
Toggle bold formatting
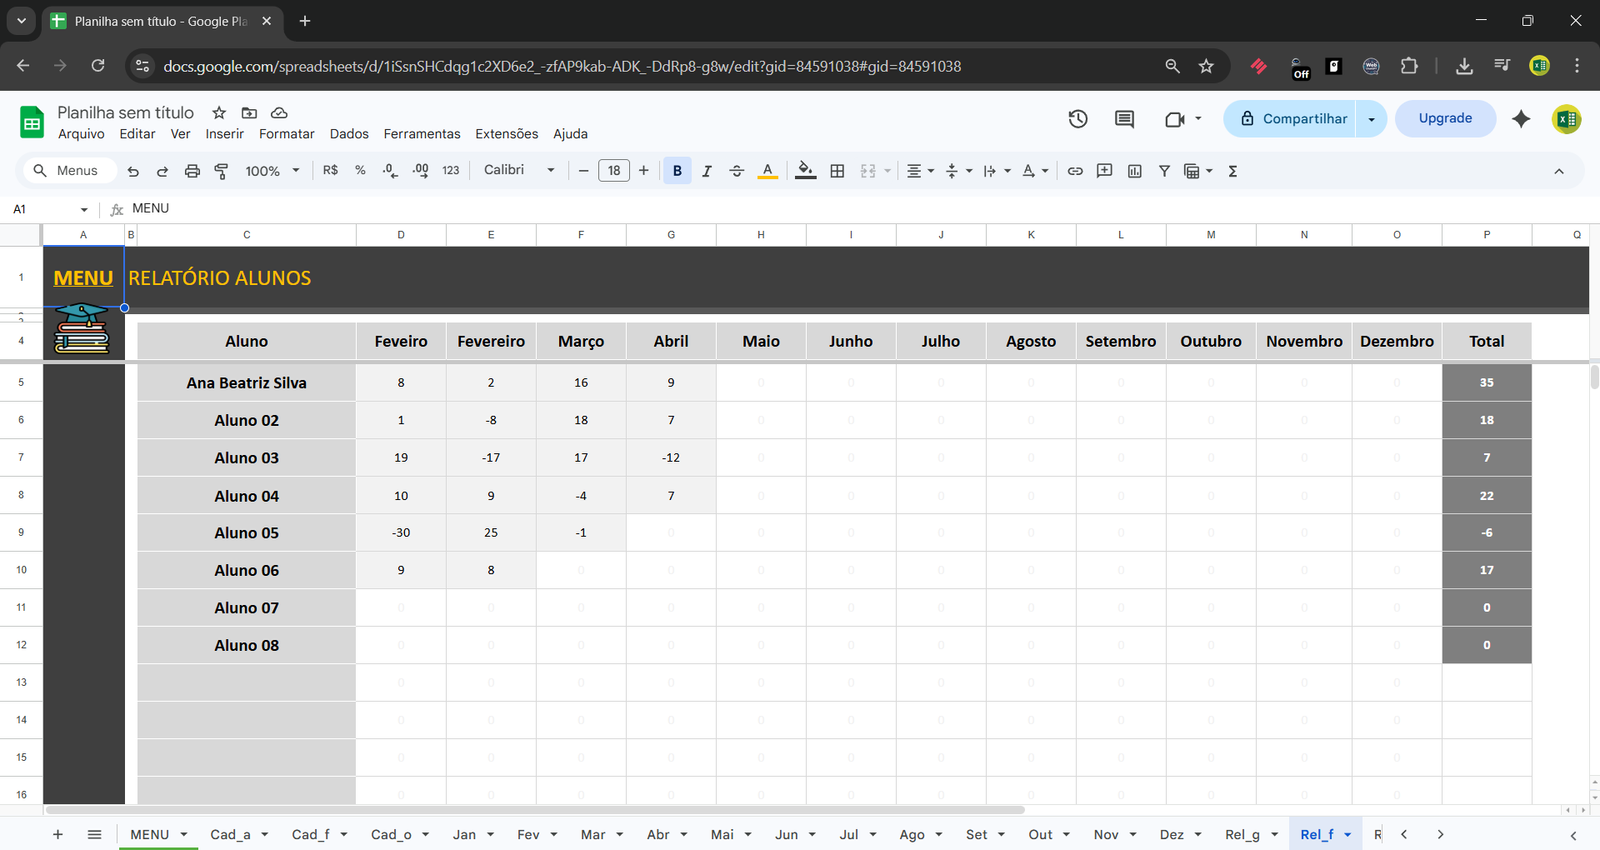pos(677,171)
